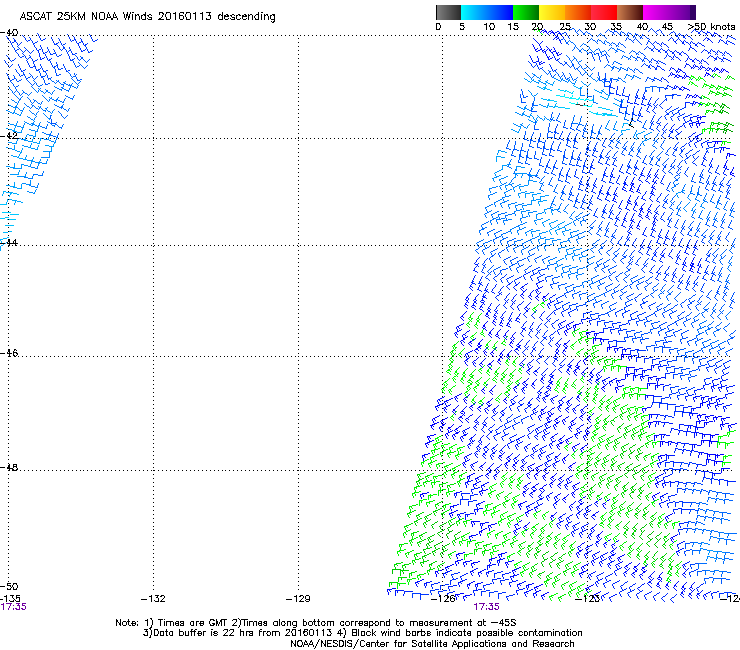The image size is (740, 650).
Task: Click the longitude label '-126'
Action: click(x=443, y=599)
